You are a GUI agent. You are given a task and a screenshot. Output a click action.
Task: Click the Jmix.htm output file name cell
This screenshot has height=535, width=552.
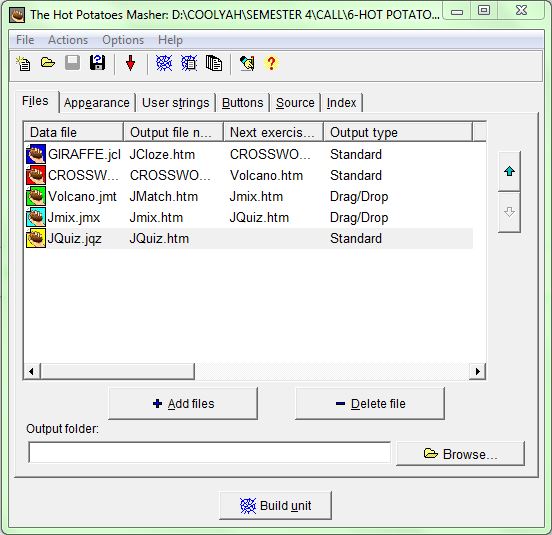coord(156,217)
